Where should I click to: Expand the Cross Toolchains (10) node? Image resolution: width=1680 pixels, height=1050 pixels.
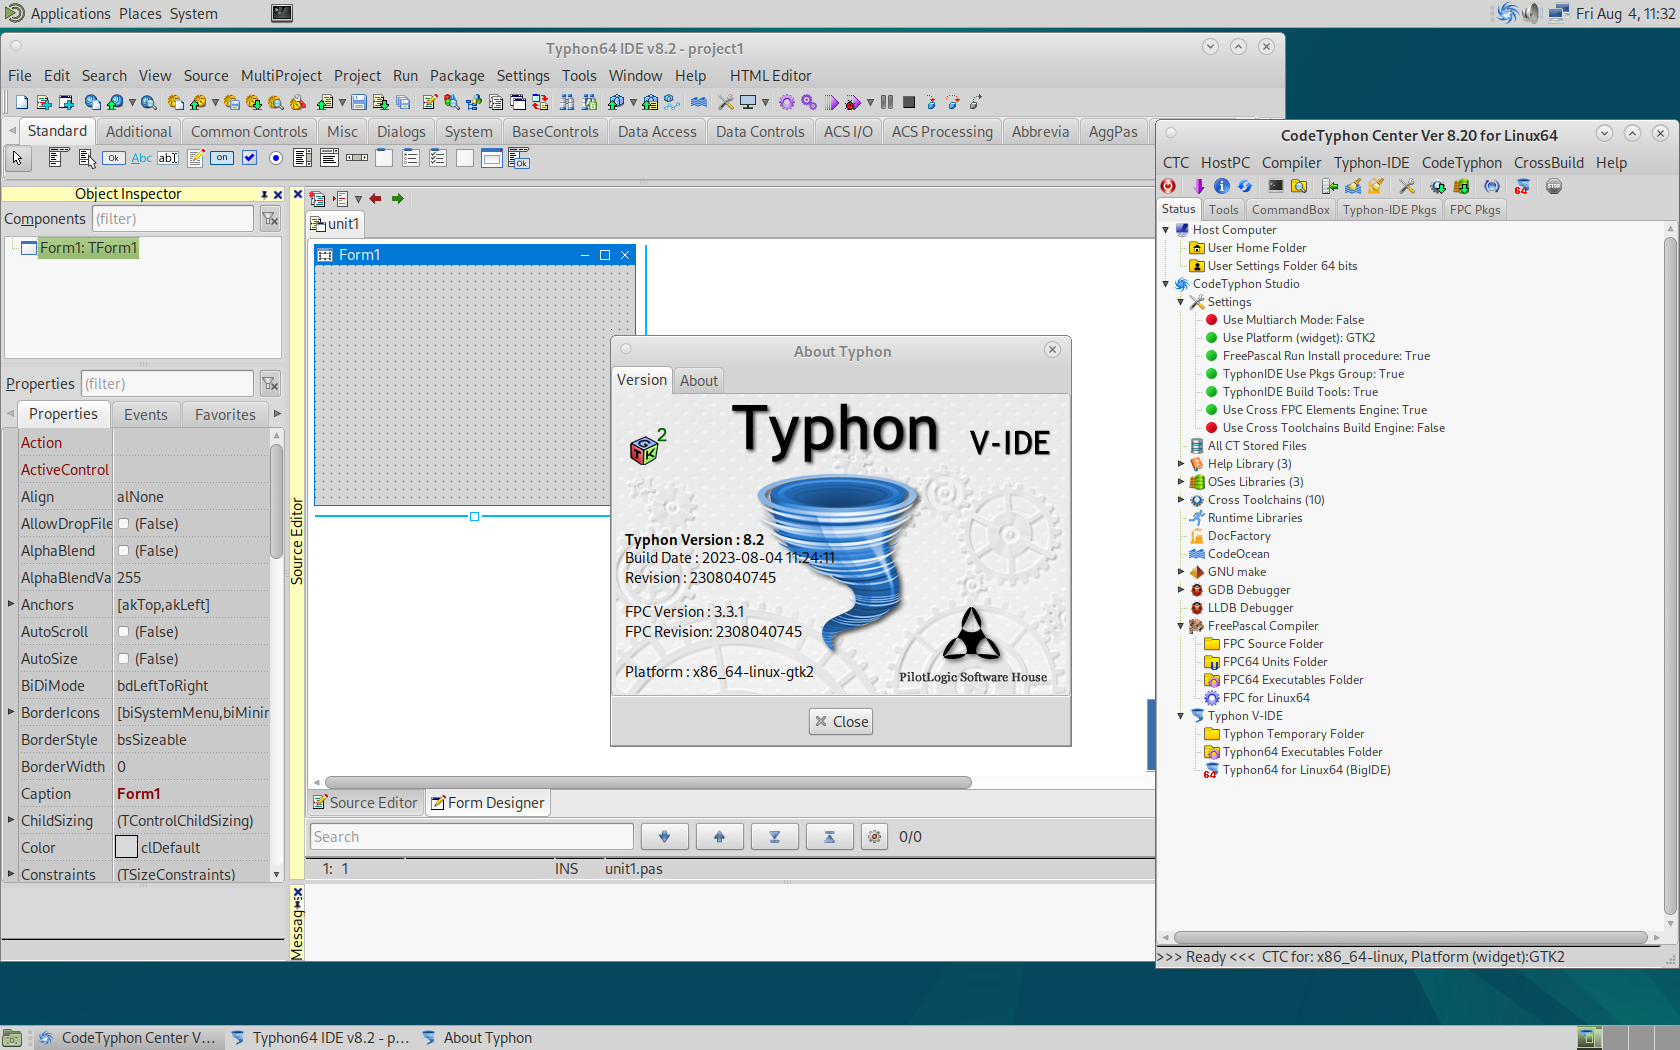1181,500
